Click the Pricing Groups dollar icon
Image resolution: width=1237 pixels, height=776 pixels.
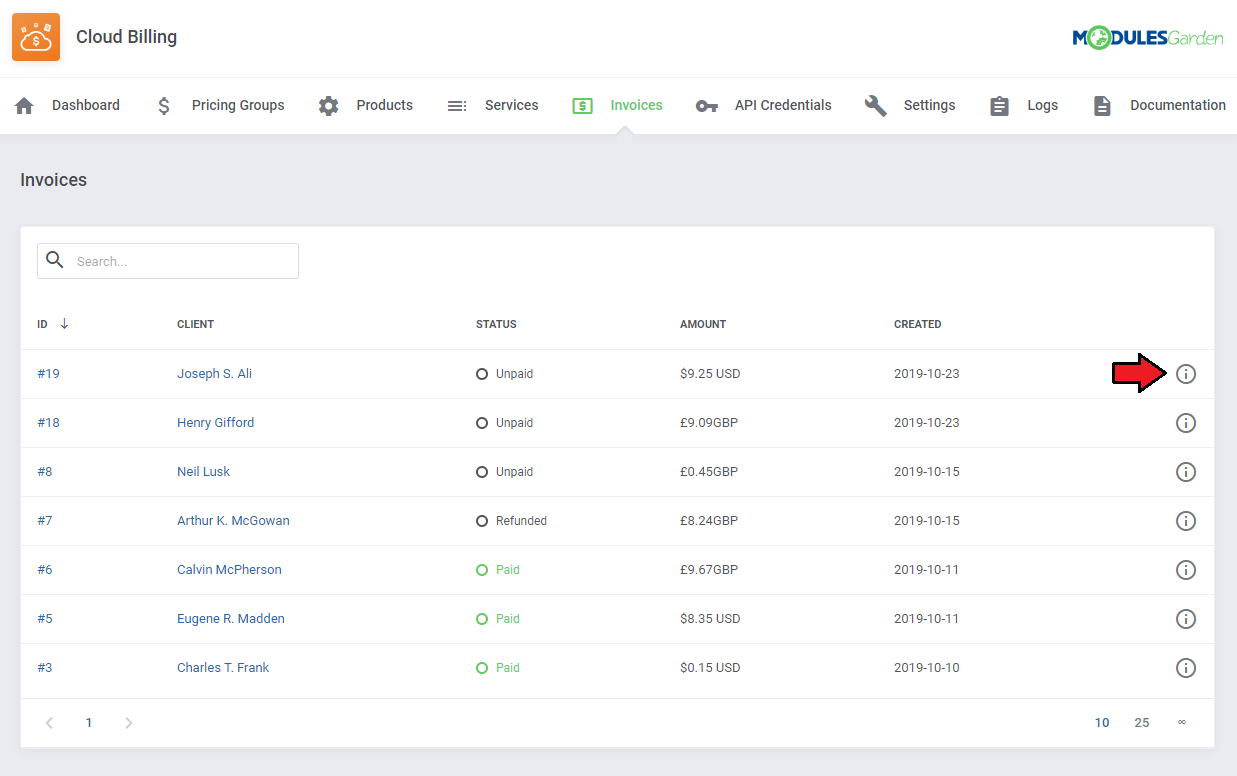pyautogui.click(x=164, y=105)
